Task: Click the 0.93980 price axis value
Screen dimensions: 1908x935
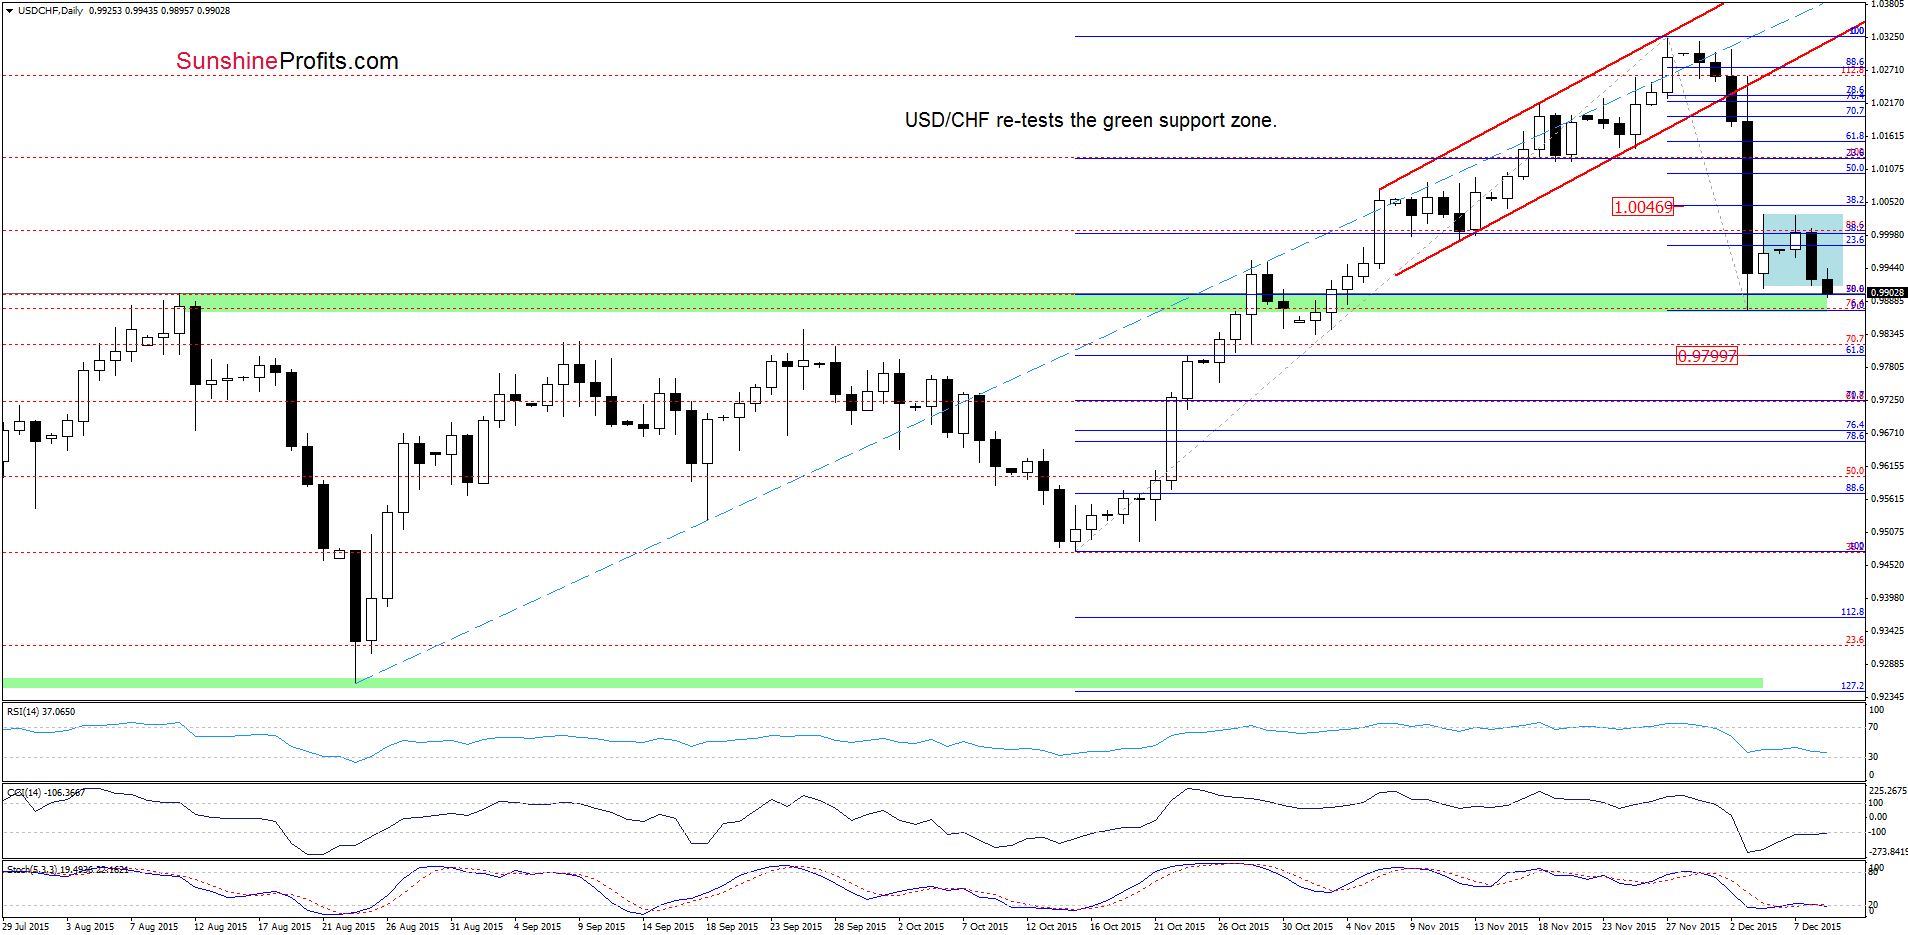Action: 1888,598
